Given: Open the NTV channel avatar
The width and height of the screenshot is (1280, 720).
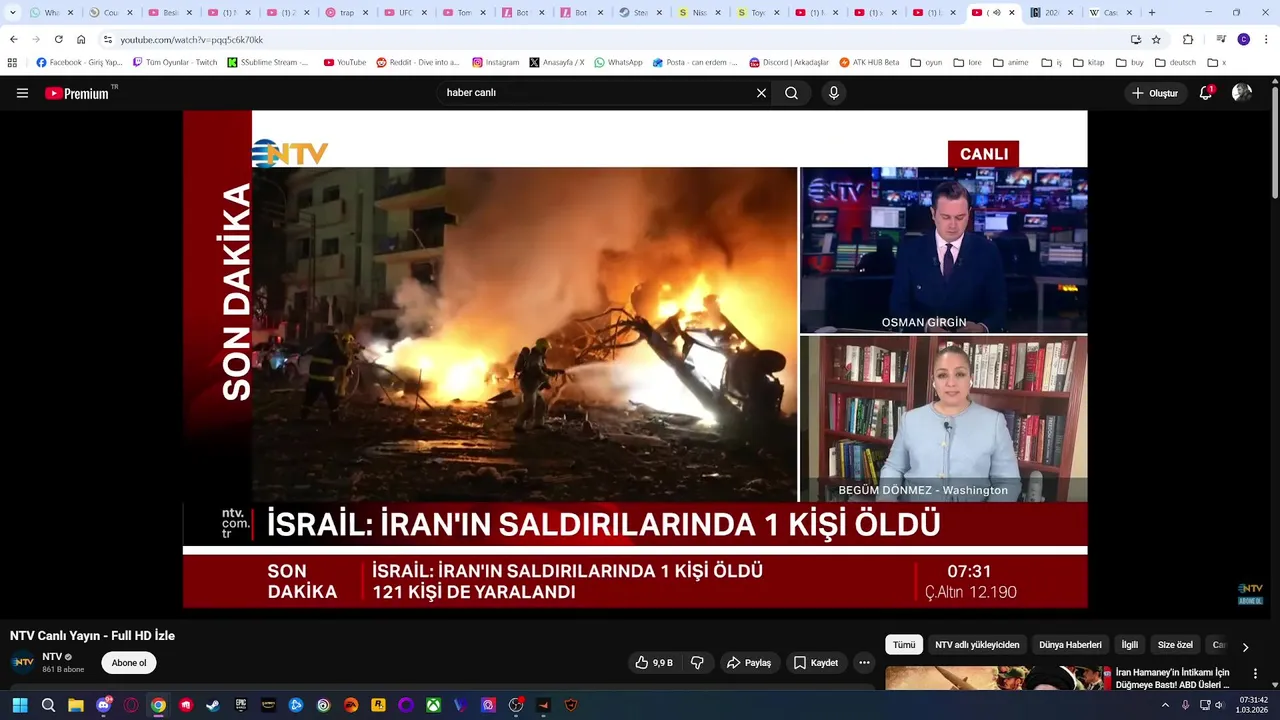Looking at the screenshot, I should pyautogui.click(x=22, y=662).
